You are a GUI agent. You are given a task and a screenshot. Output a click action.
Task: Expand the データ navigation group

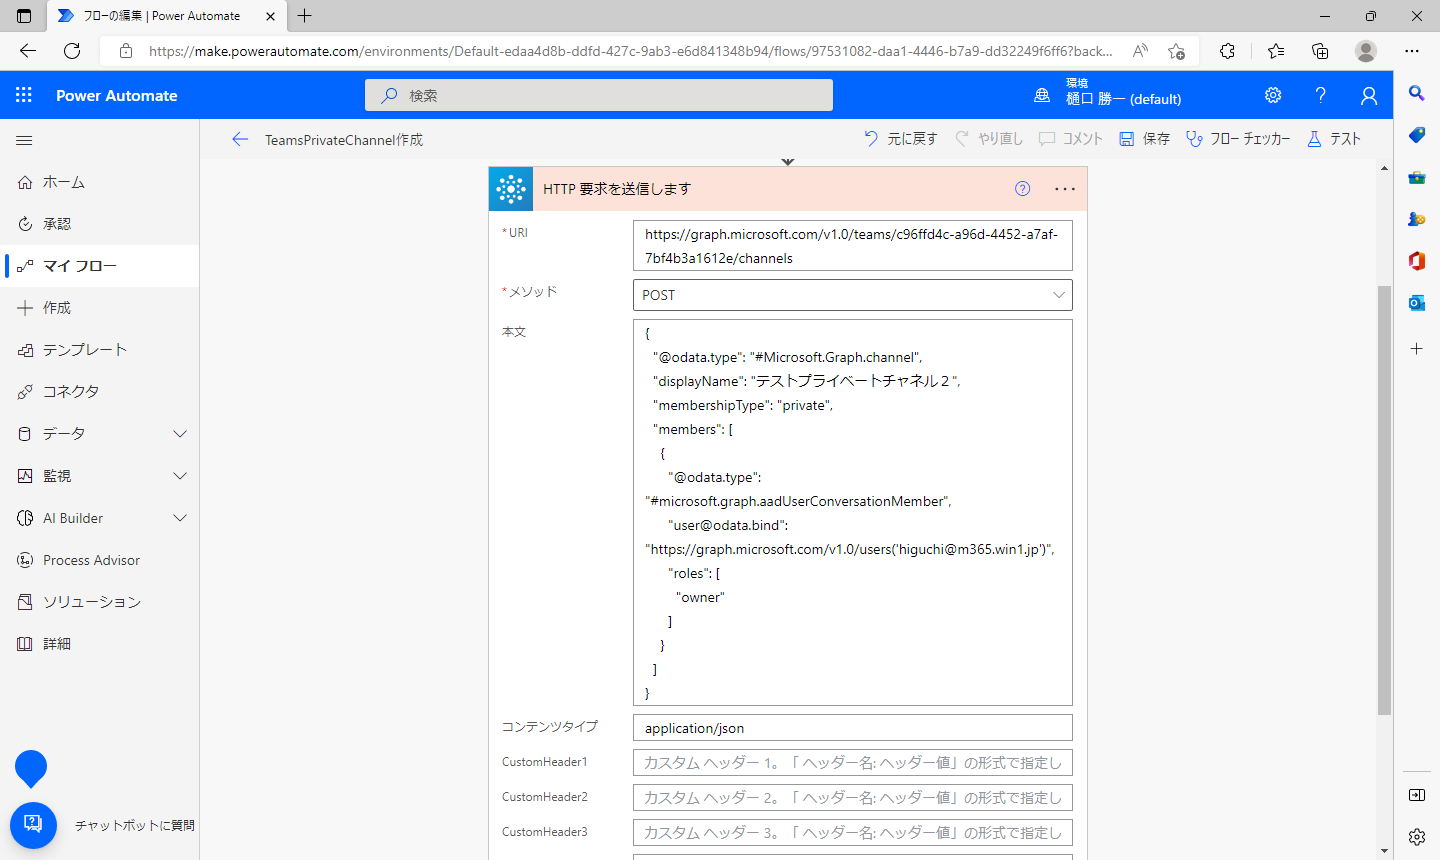(x=180, y=434)
